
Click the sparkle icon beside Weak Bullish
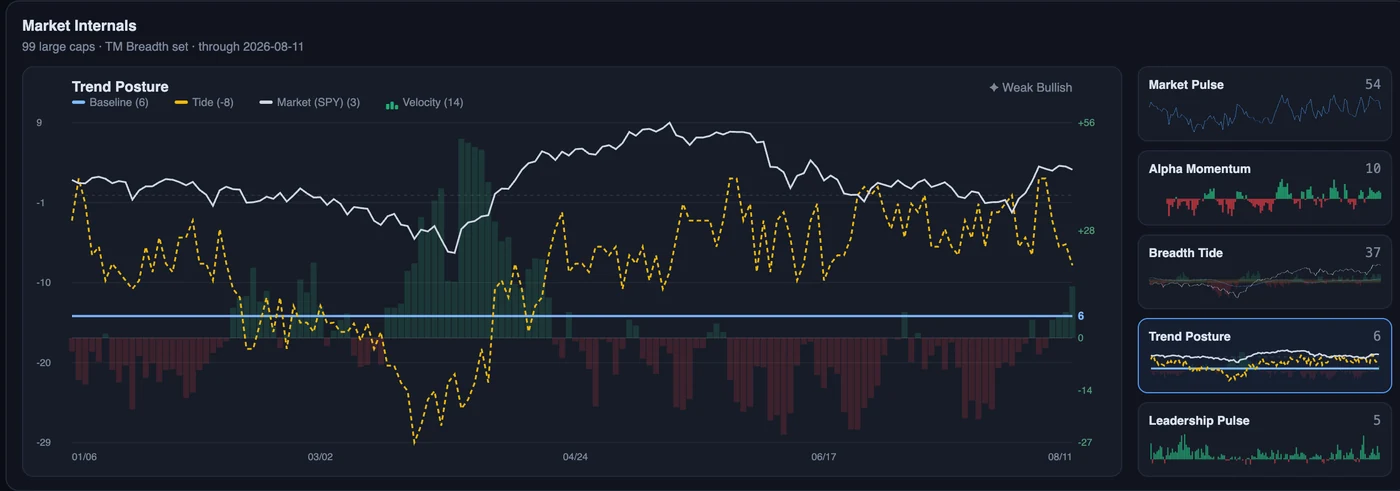coord(994,88)
